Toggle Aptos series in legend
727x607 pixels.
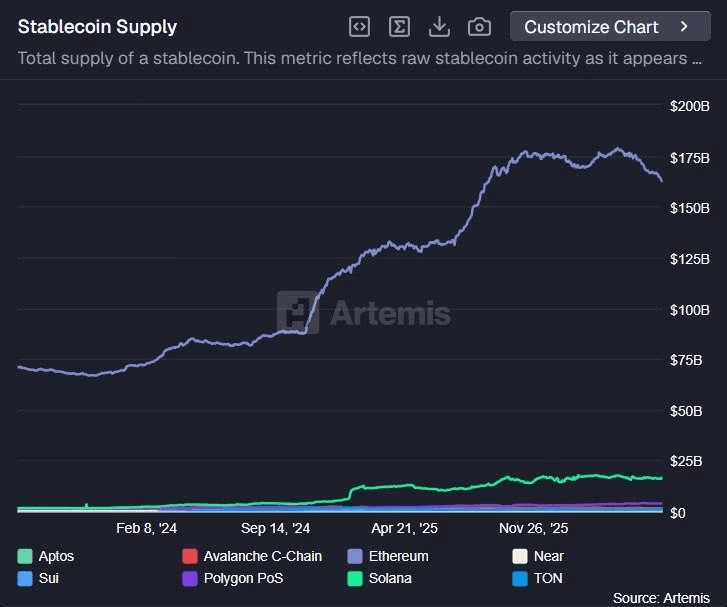point(45,556)
